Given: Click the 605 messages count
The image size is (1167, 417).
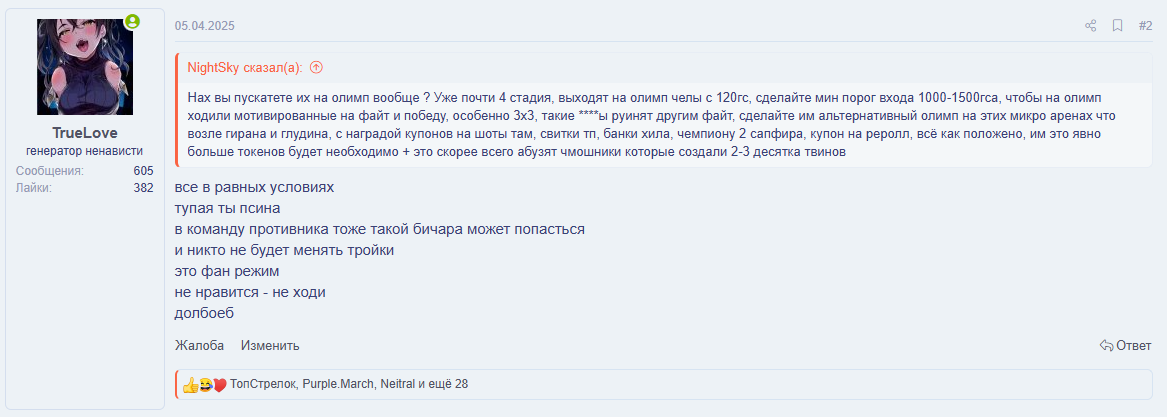Looking at the screenshot, I should (143, 171).
